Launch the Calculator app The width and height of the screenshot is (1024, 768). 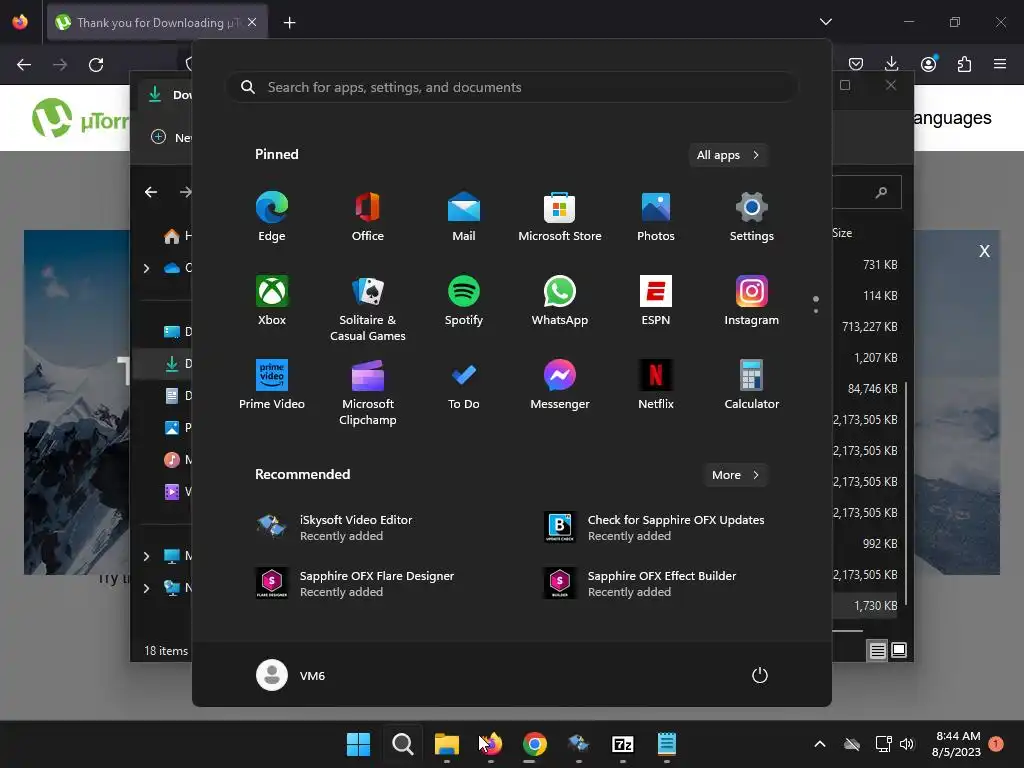(x=752, y=385)
